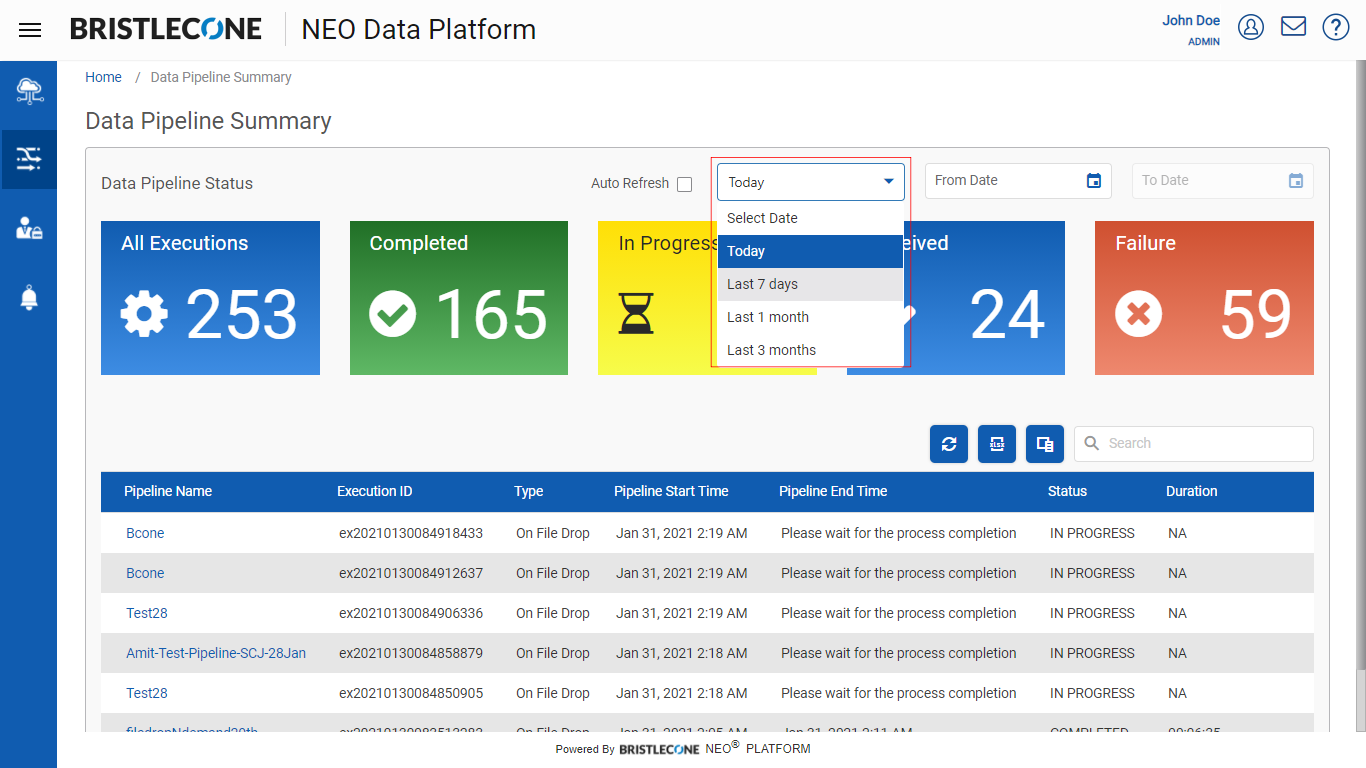This screenshot has width=1366, height=768.
Task: Choose Last 7 days option
Action: coord(811,284)
